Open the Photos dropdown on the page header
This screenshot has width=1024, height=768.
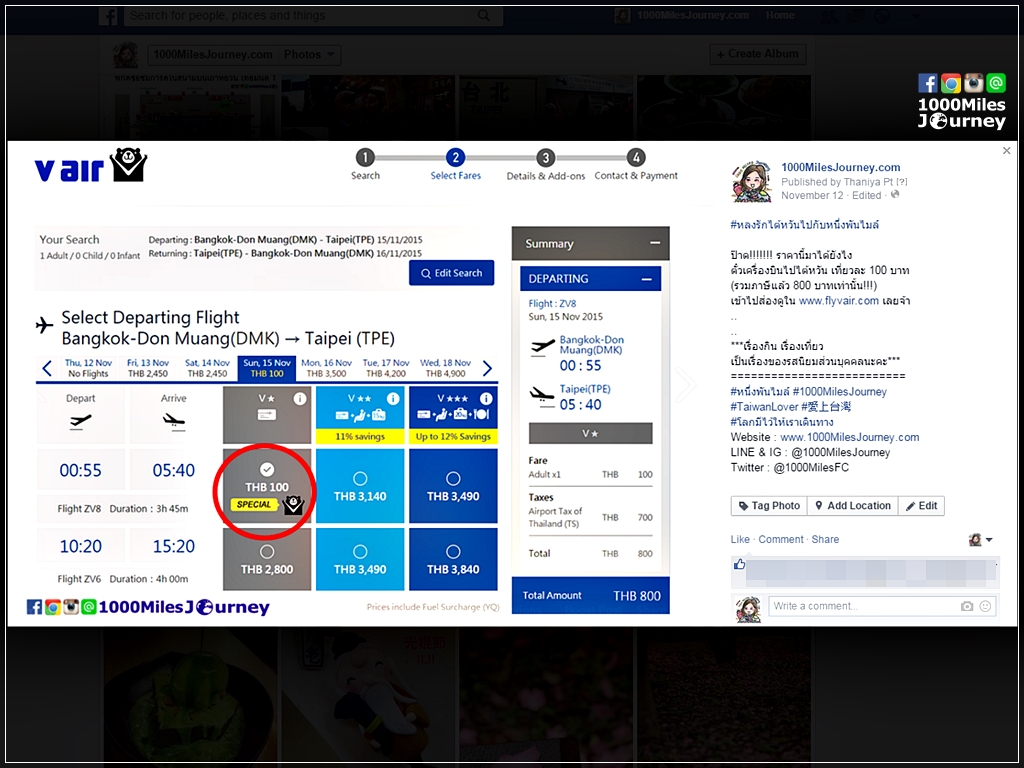310,55
